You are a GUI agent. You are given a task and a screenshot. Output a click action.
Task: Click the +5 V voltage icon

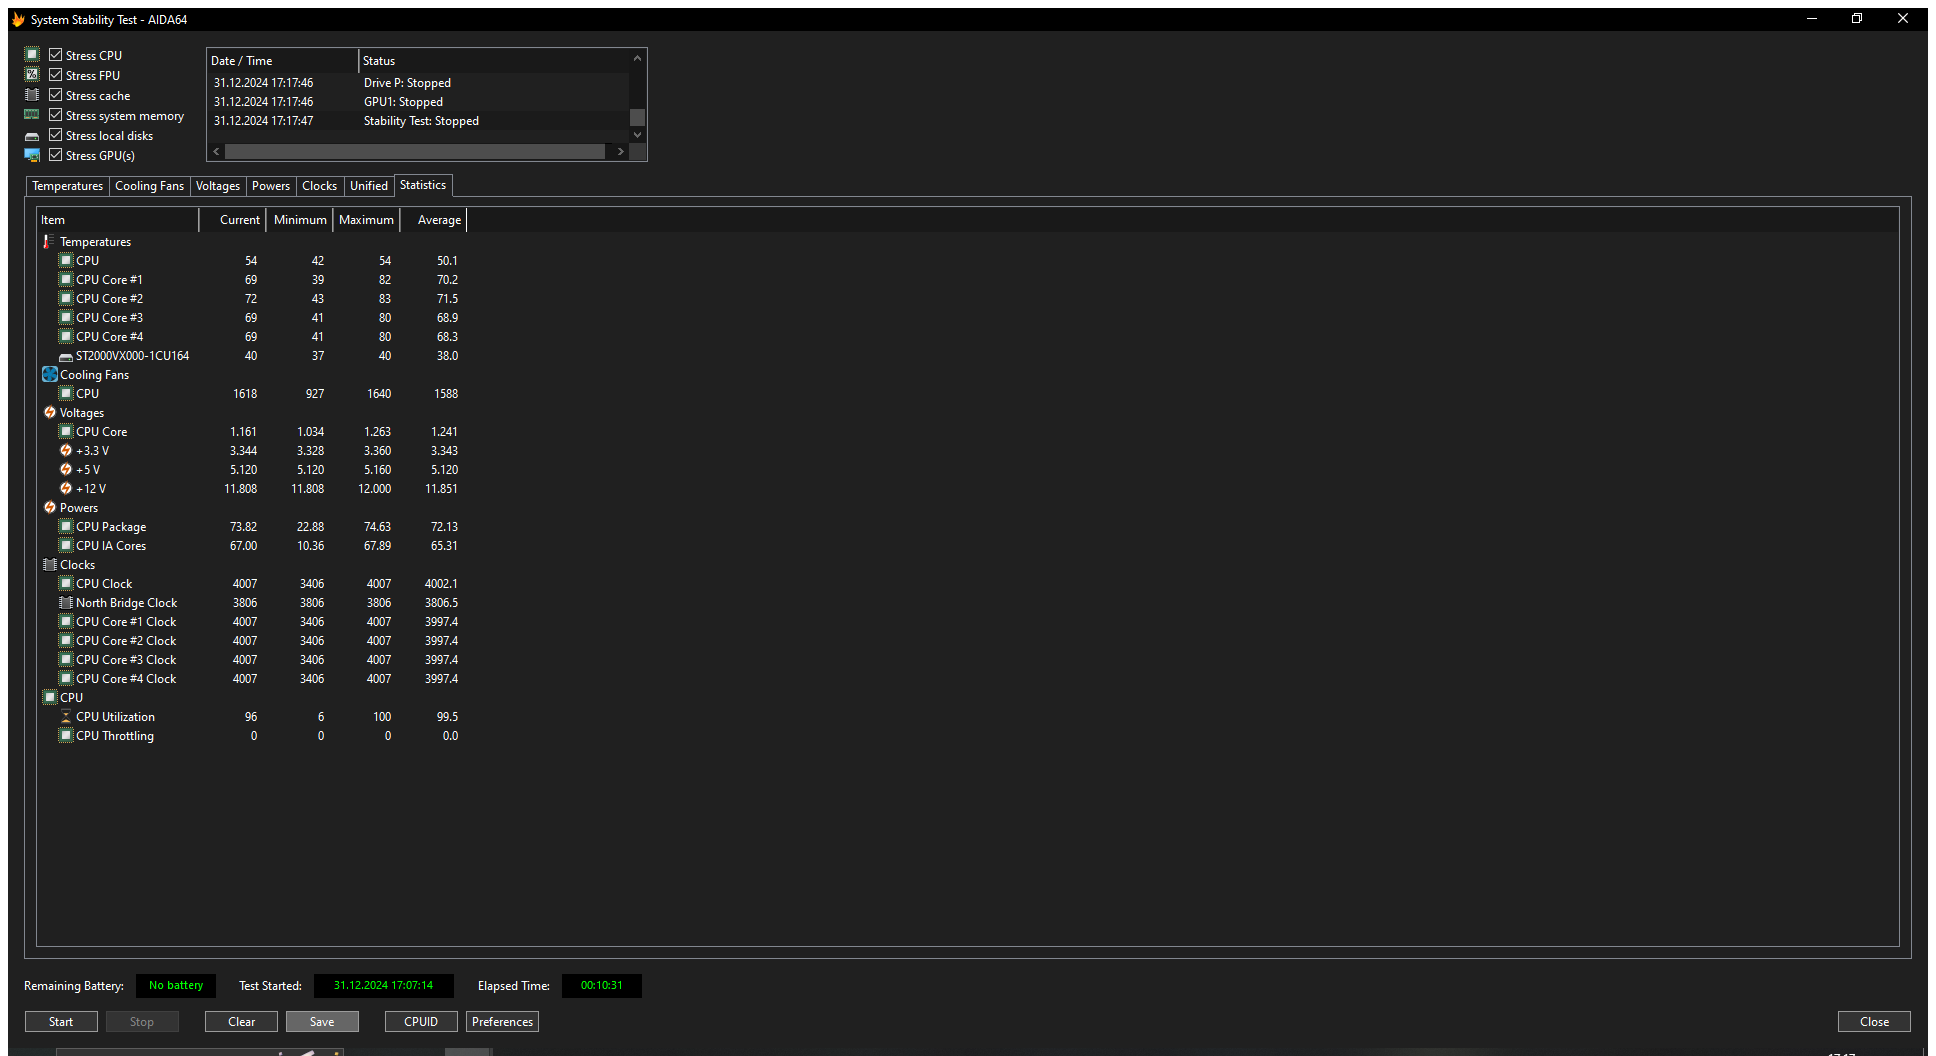pos(66,469)
